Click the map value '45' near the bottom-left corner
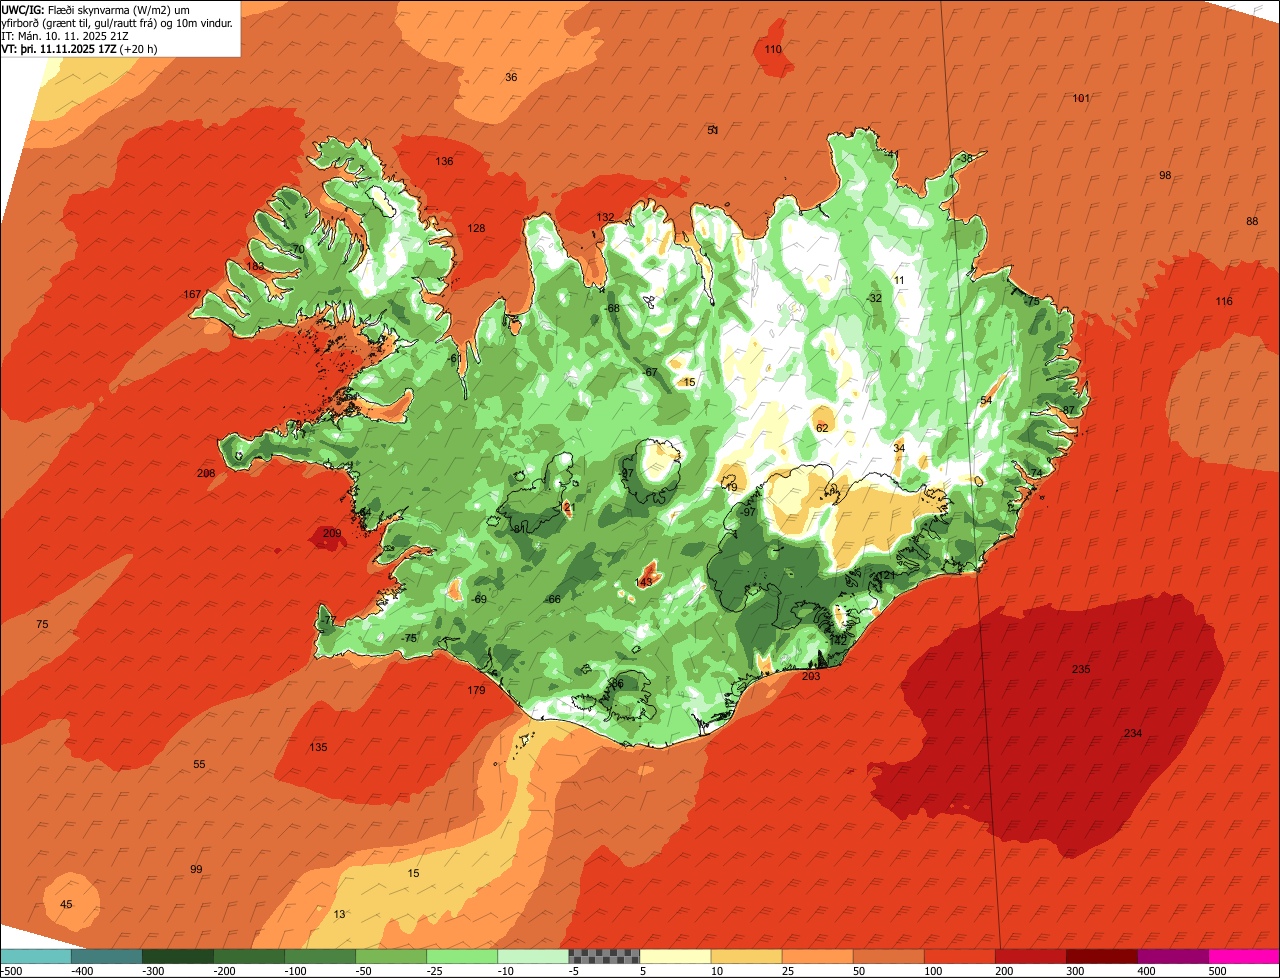The image size is (1280, 978). click(x=66, y=904)
